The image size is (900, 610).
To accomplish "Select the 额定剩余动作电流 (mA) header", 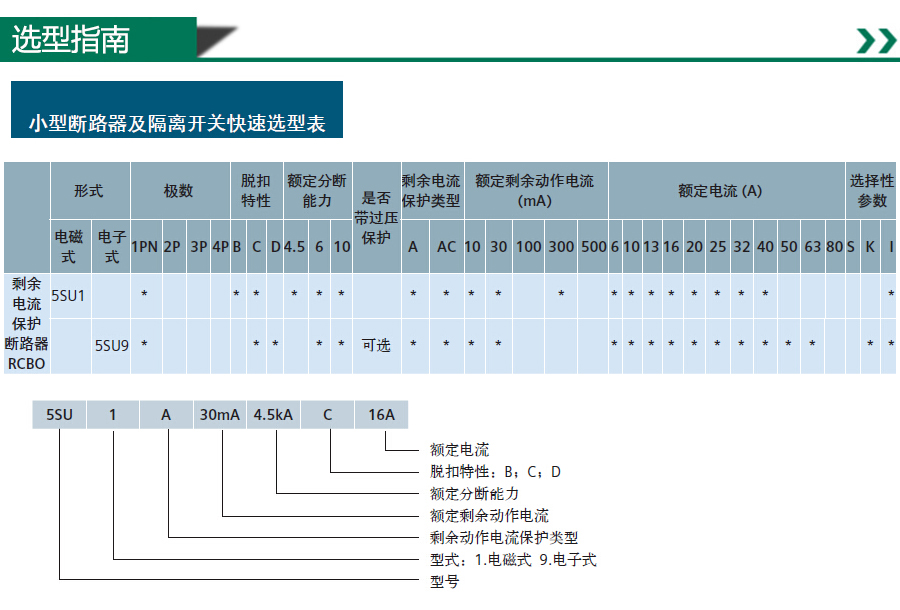I will pyautogui.click(x=536, y=191).
